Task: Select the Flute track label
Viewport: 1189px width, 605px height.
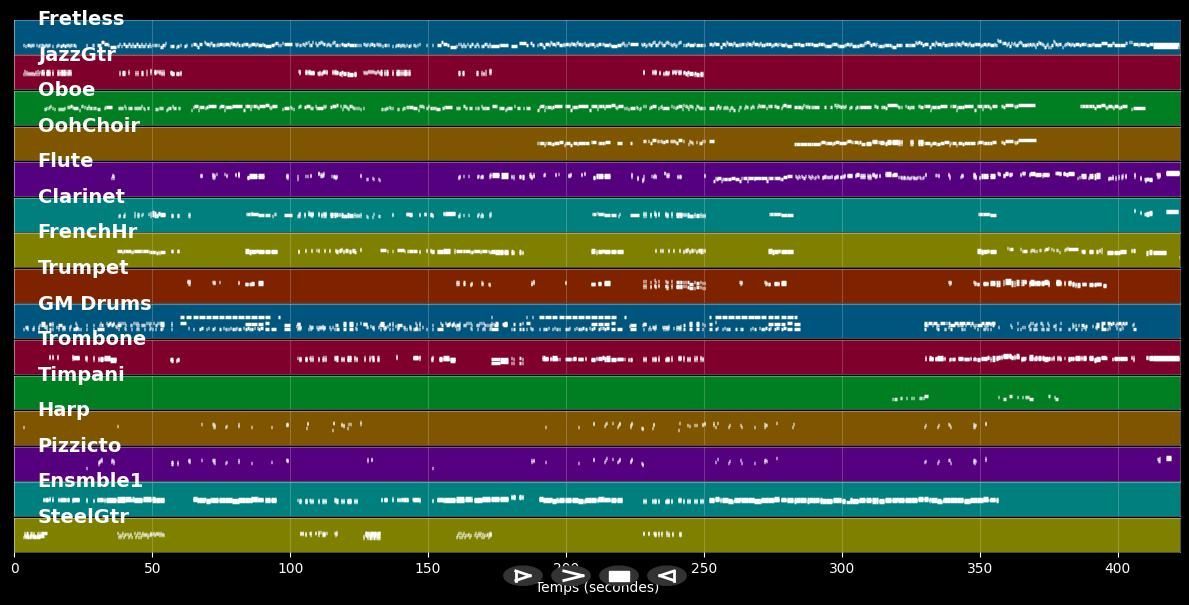Action: [x=65, y=161]
